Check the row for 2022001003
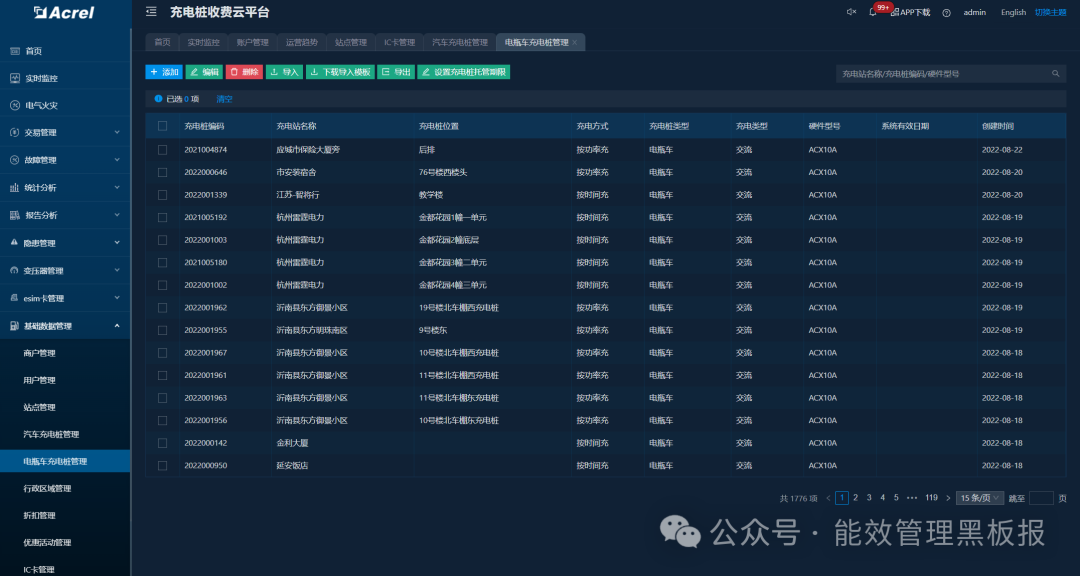 click(163, 240)
